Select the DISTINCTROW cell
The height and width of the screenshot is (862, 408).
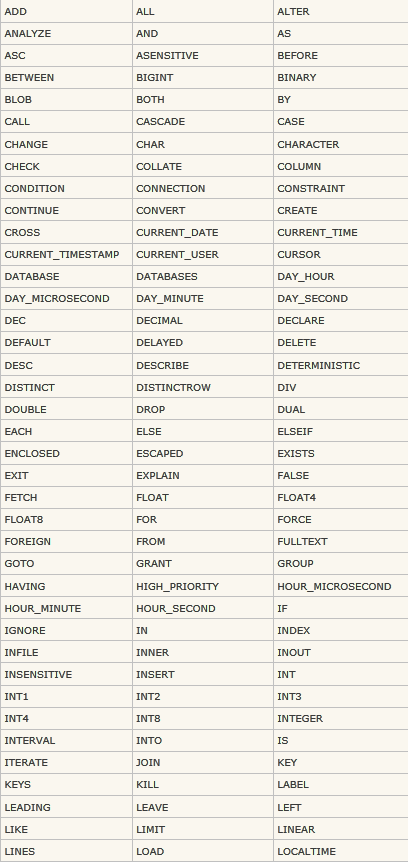click(x=203, y=387)
